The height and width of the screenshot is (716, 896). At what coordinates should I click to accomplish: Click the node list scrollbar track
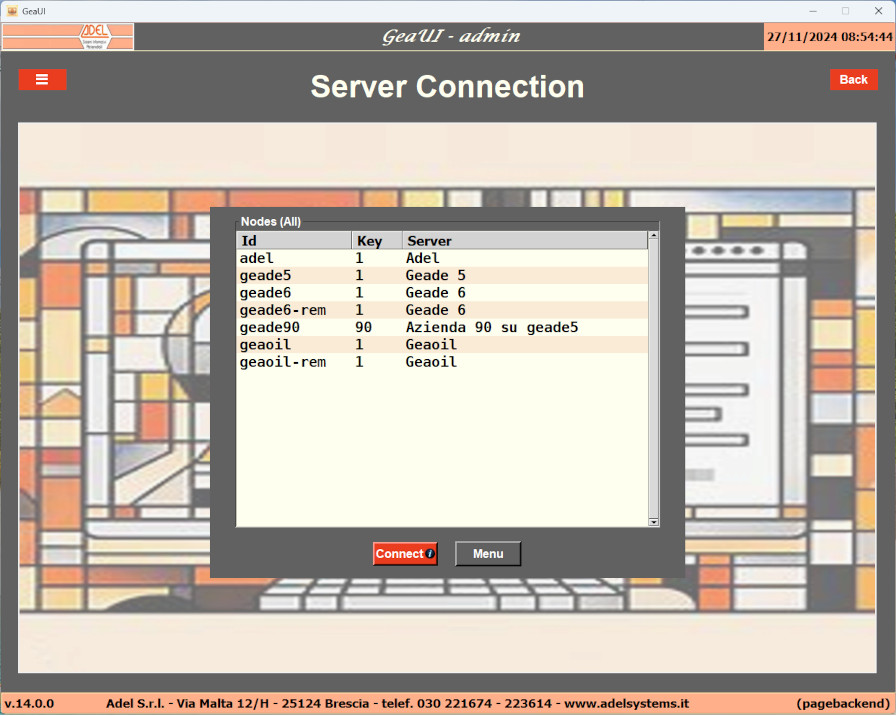[x=654, y=379]
